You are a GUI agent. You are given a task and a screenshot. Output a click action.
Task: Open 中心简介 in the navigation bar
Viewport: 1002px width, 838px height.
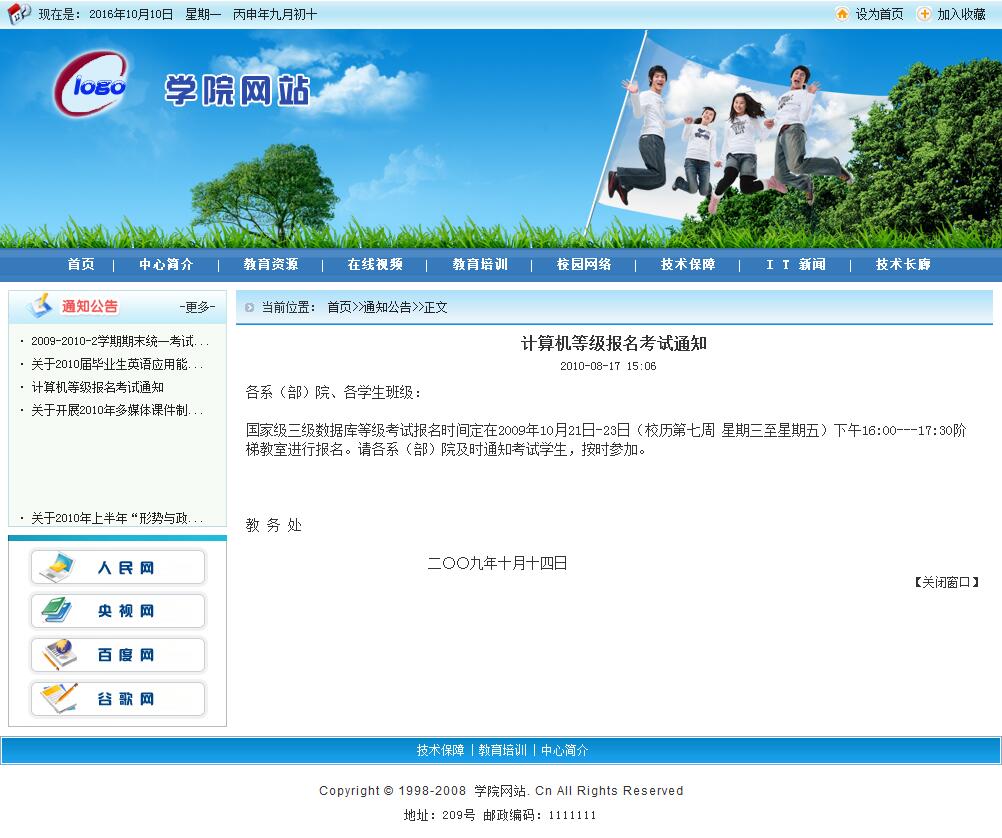[x=166, y=264]
